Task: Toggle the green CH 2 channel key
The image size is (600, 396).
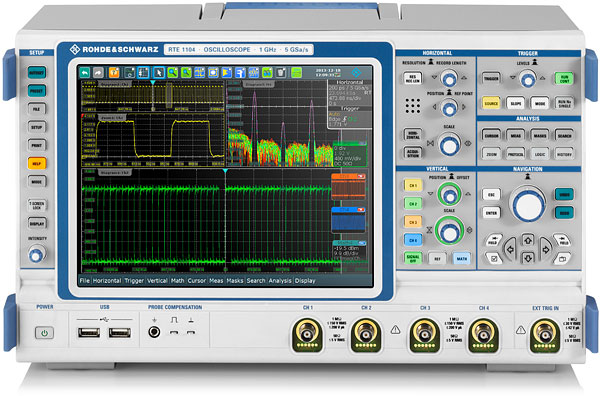Action: [x=413, y=204]
